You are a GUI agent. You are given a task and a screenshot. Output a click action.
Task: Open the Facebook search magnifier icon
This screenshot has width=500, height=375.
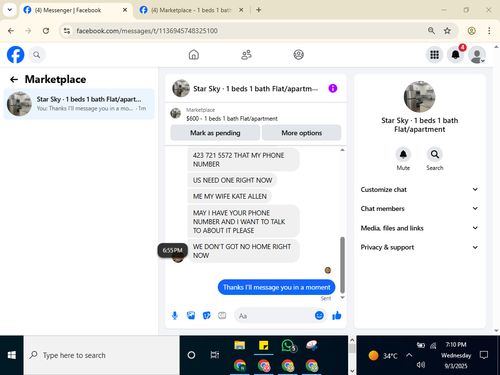pyautogui.click(x=37, y=55)
